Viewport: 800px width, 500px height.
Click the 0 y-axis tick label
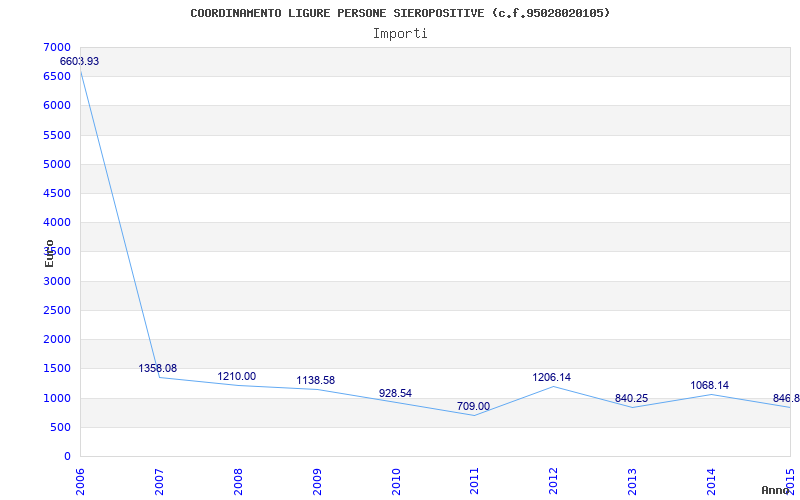click(x=67, y=456)
